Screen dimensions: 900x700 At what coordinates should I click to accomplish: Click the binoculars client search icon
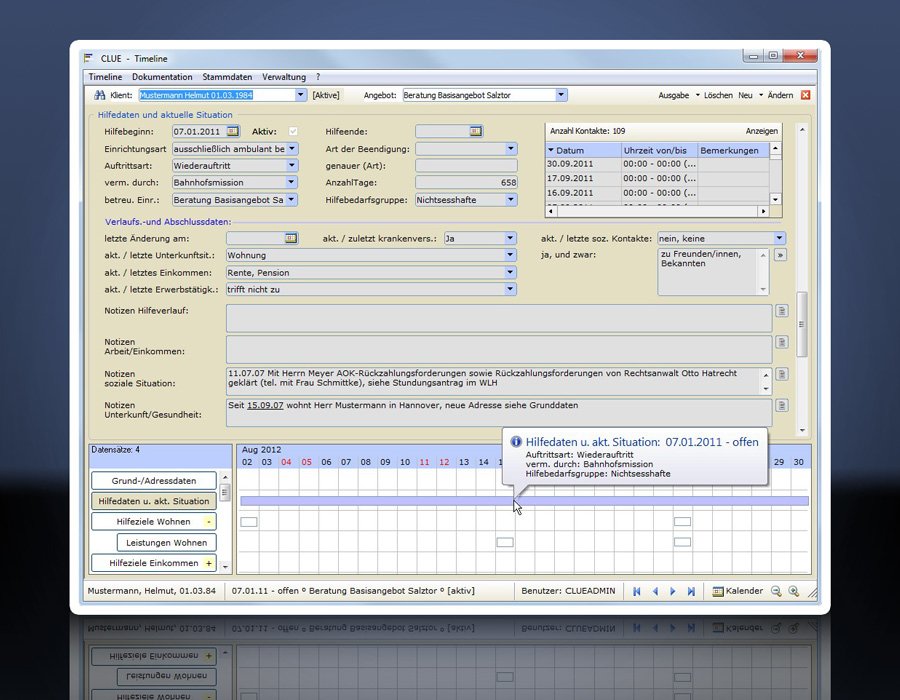[99, 95]
